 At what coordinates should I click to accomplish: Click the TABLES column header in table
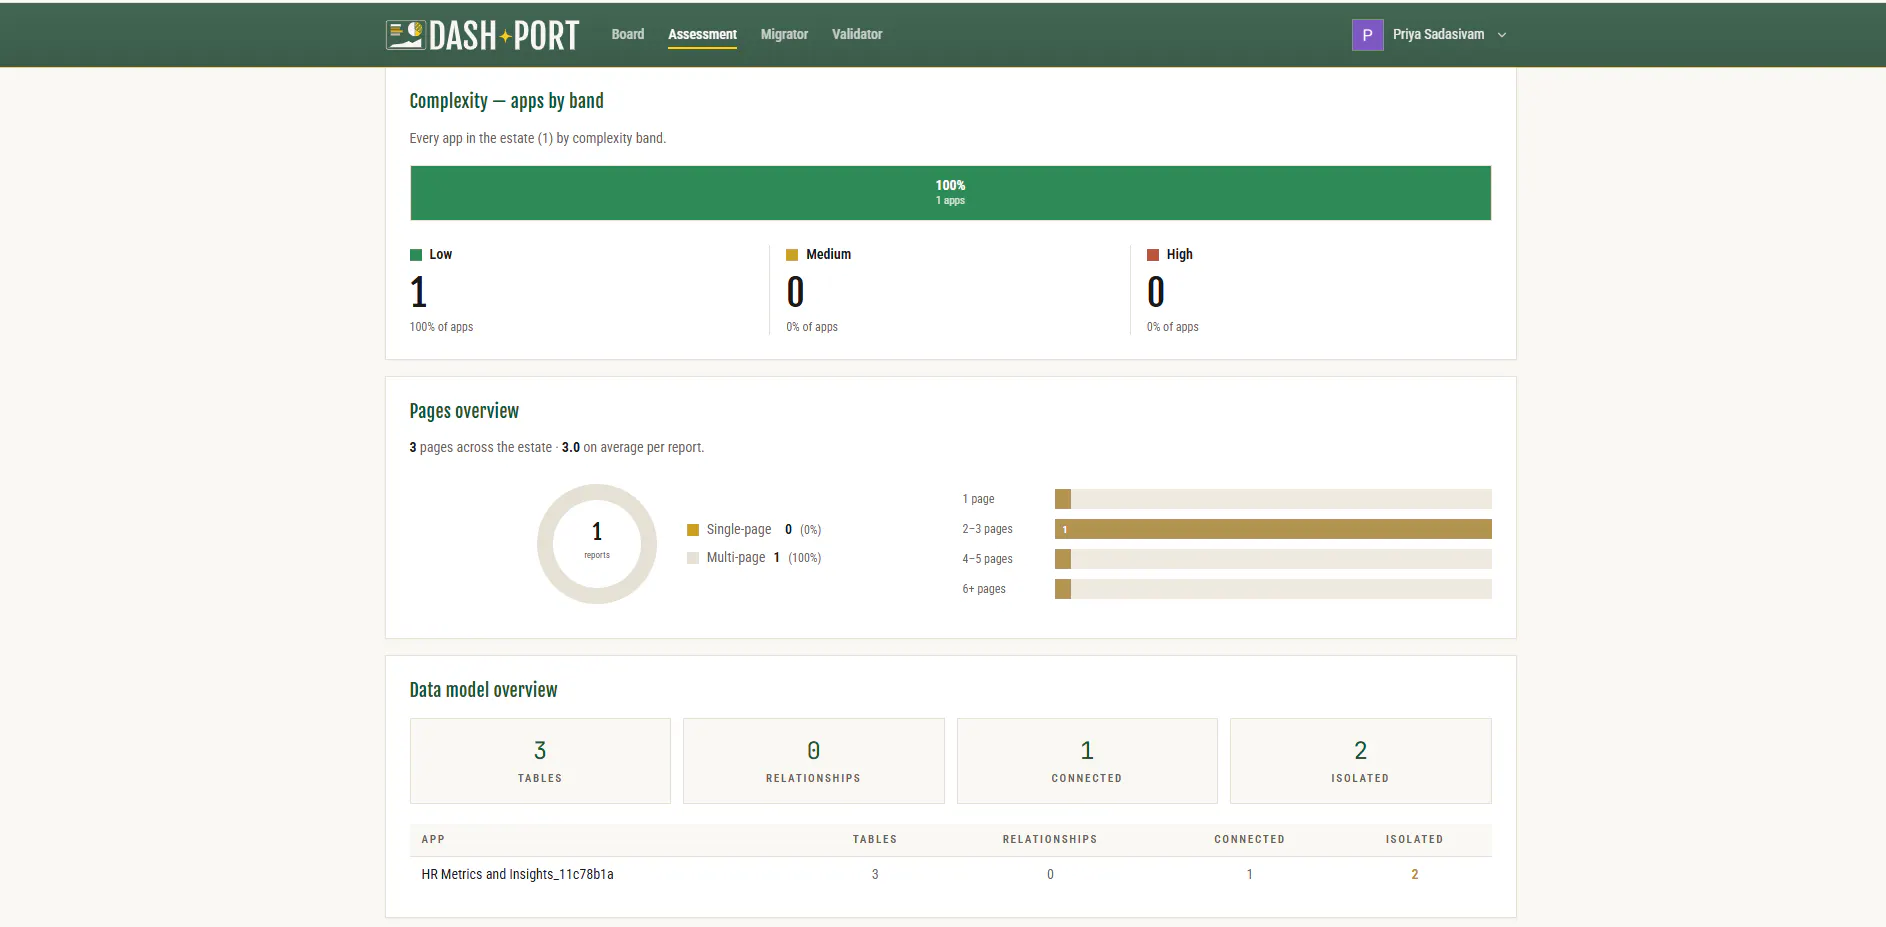[875, 840]
